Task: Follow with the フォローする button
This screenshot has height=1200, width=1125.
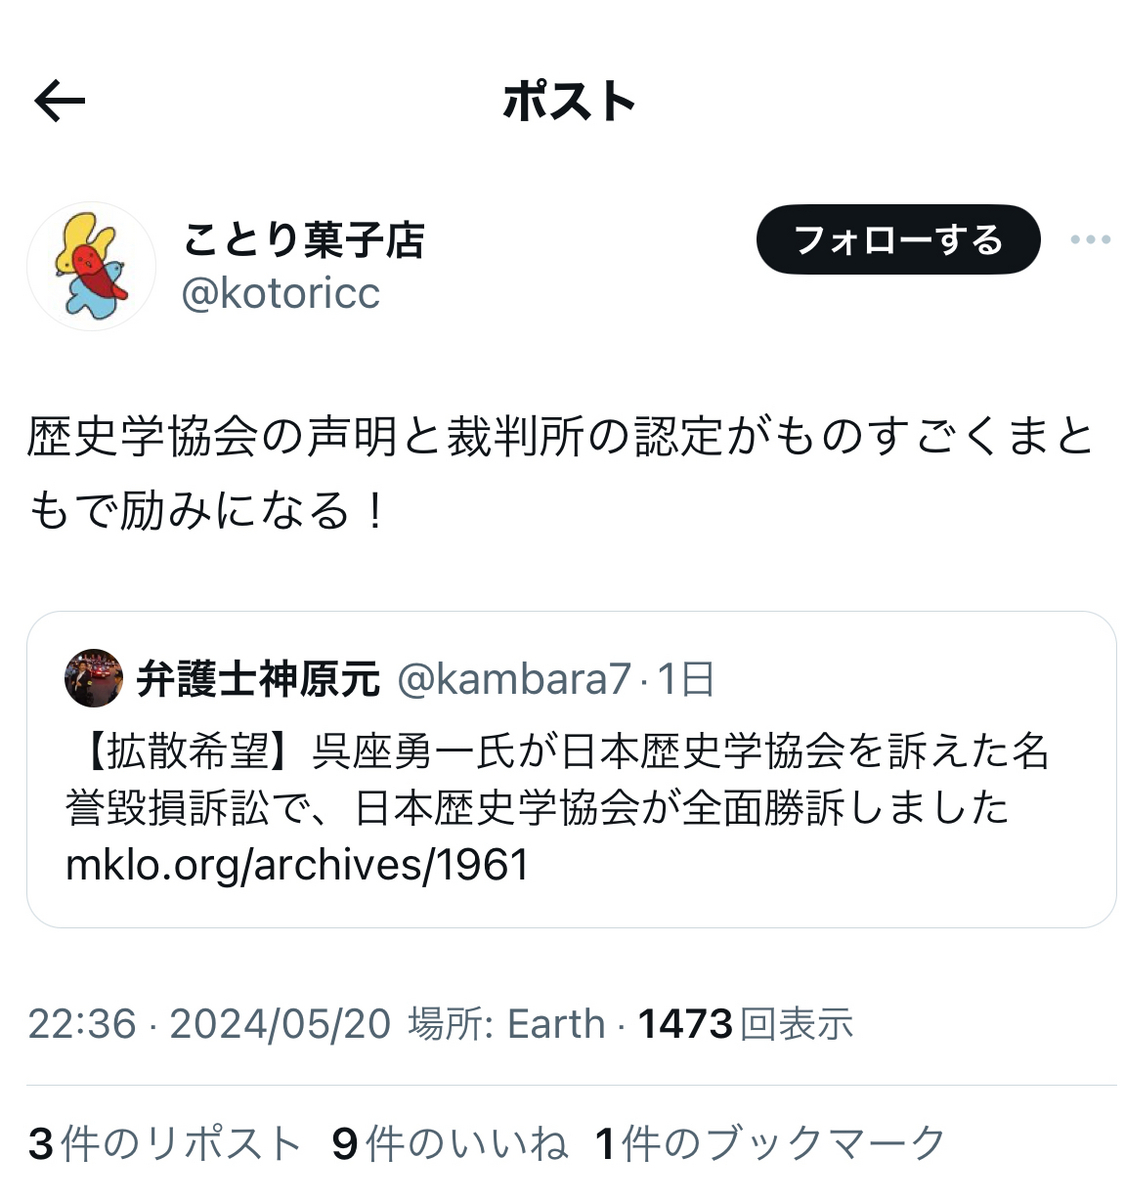Action: [898, 239]
